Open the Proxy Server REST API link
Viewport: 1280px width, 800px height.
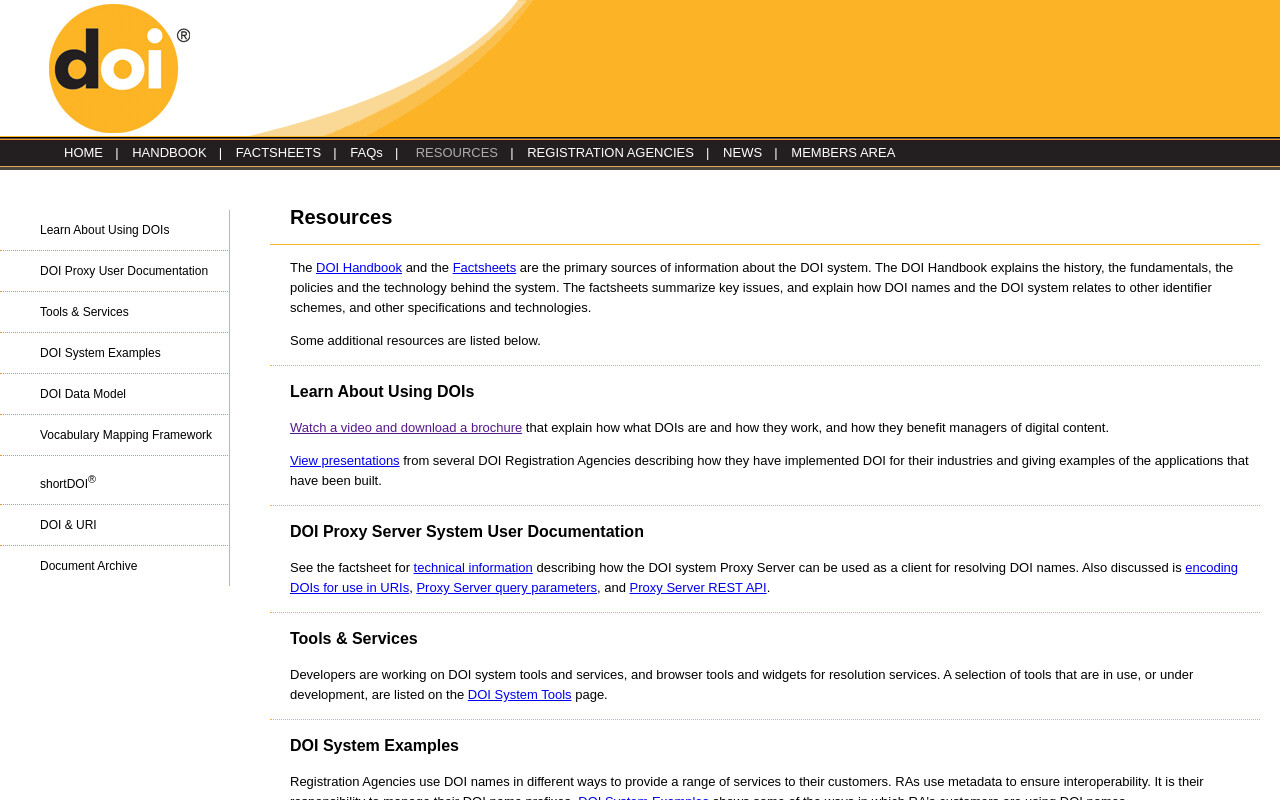click(698, 588)
